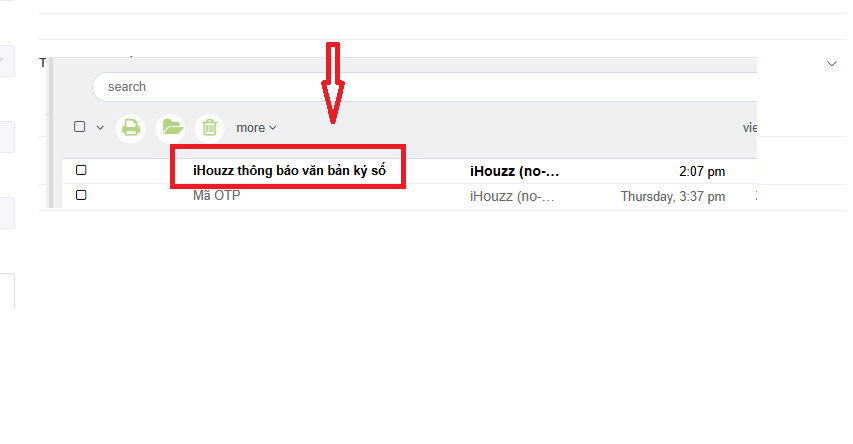Click the Thursday, 3:37 pm timestamp

pyautogui.click(x=673, y=196)
